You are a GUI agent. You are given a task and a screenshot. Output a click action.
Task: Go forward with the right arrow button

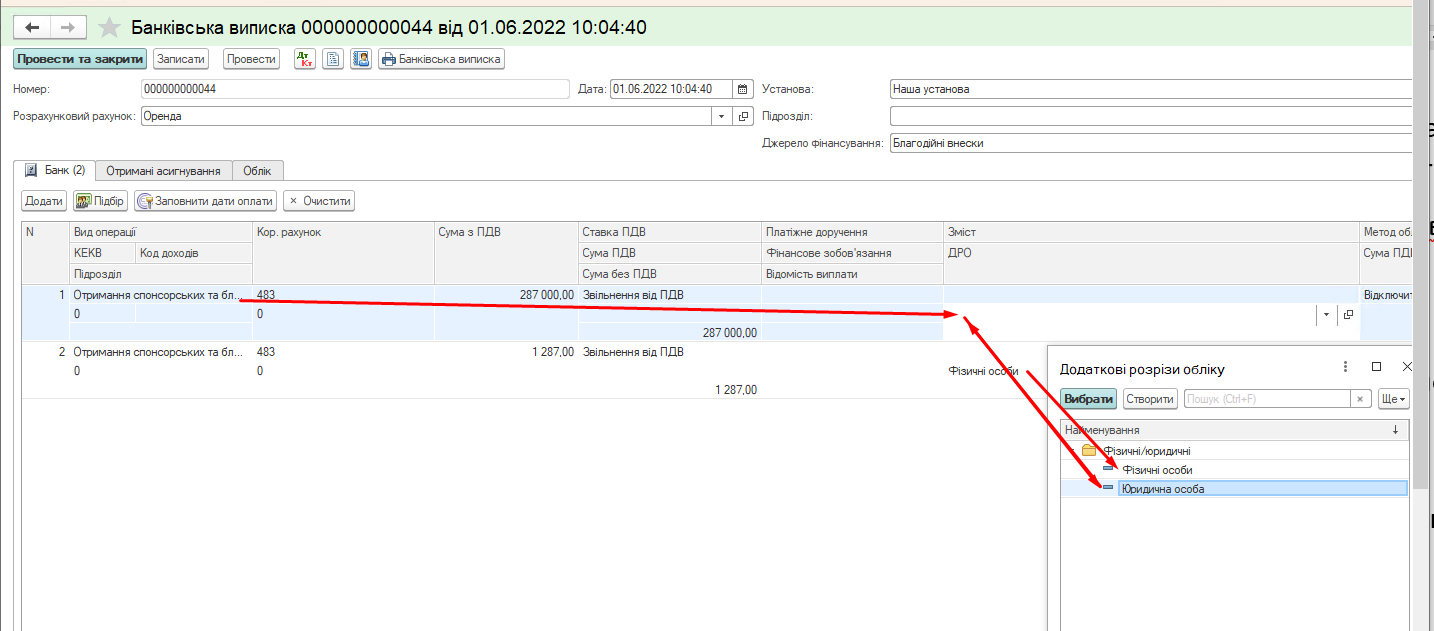point(68,28)
